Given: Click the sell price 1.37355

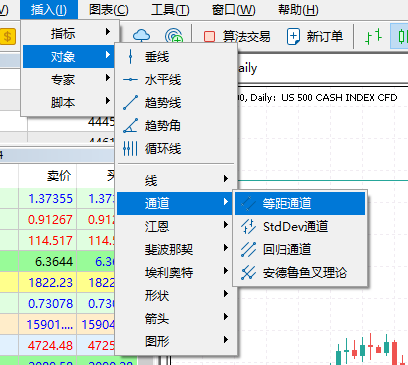Looking at the screenshot, I should tap(50, 199).
